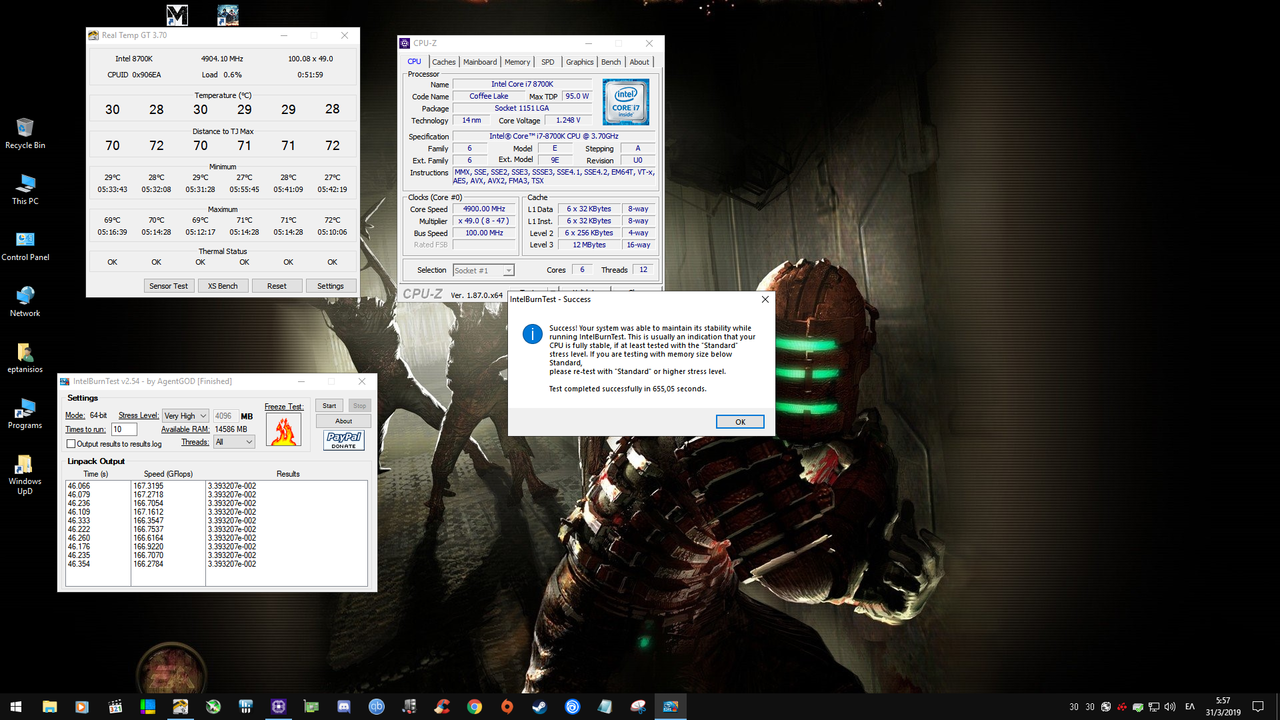The height and width of the screenshot is (720, 1280).
Task: Switch to the About tab in CPU-Z
Action: click(x=639, y=62)
